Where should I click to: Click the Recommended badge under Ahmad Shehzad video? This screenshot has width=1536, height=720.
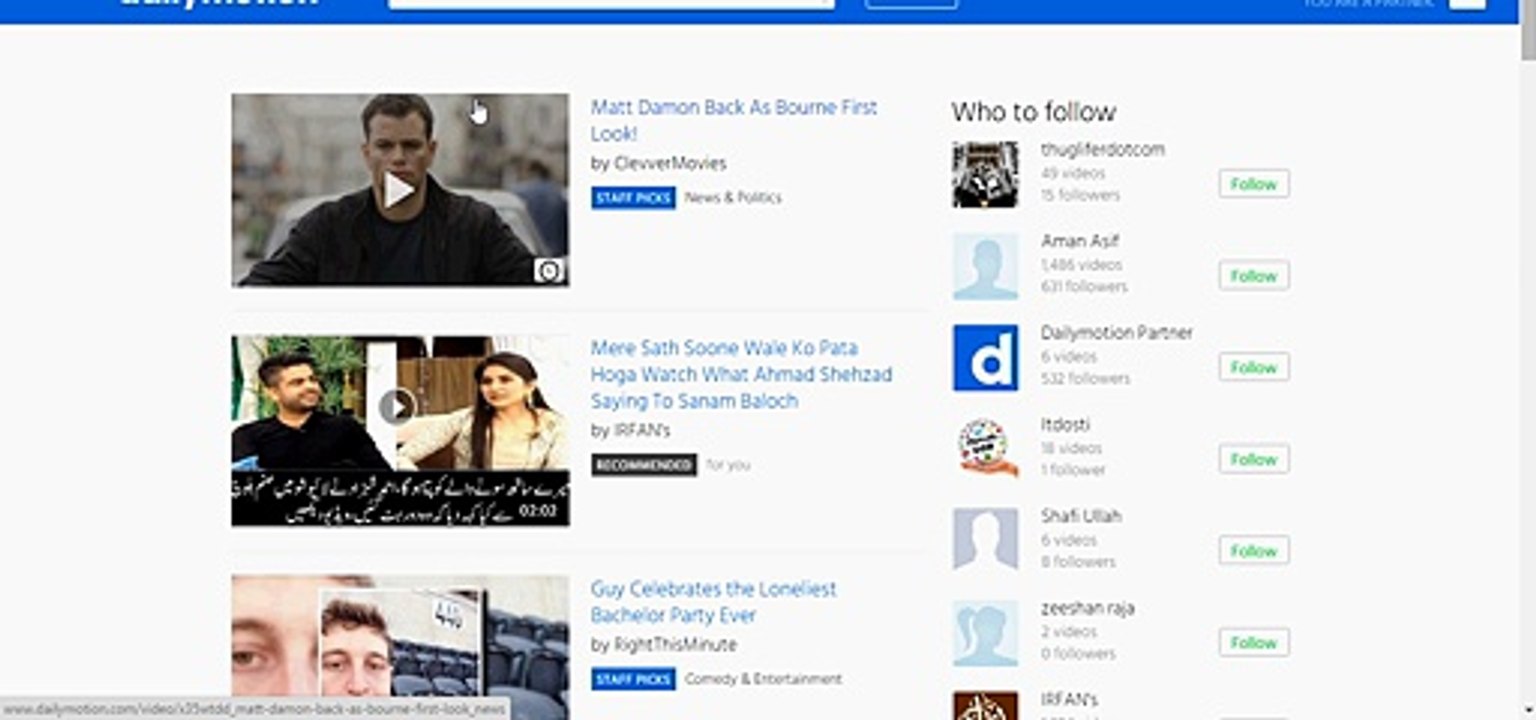(644, 465)
